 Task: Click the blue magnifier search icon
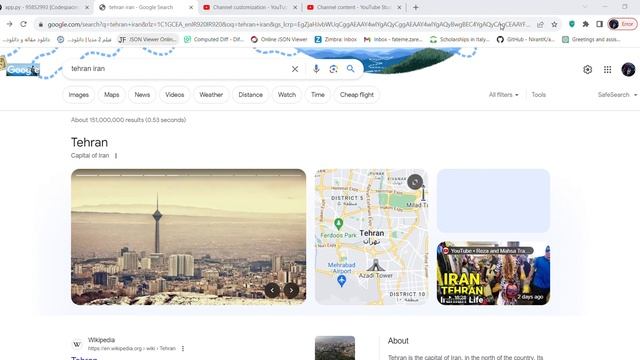tap(351, 69)
